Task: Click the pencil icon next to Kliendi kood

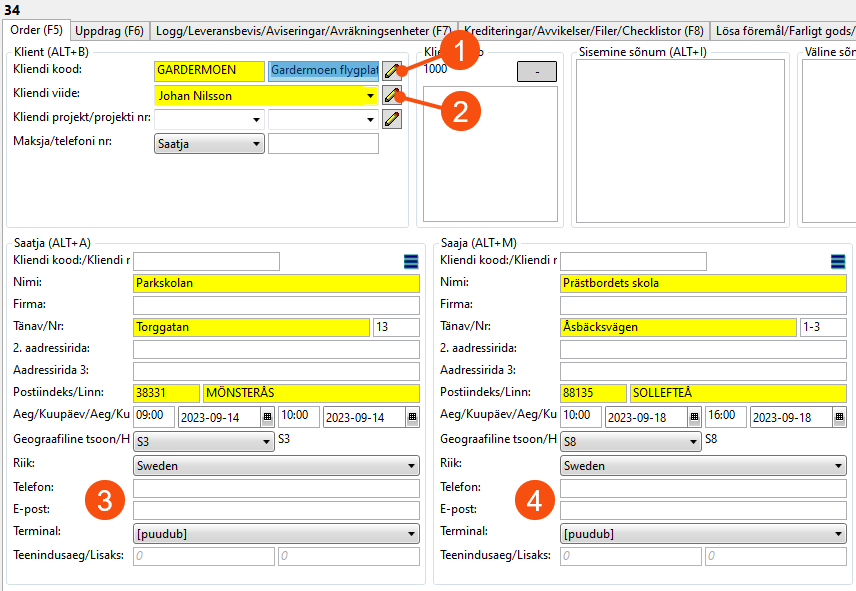Action: [393, 71]
